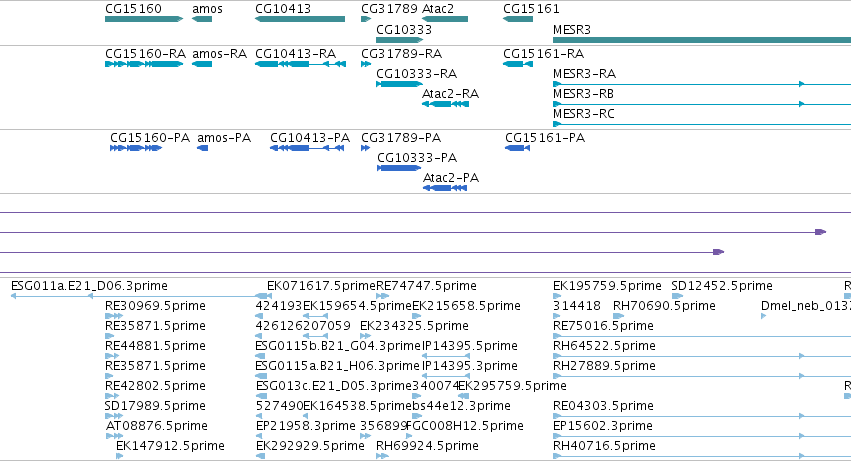Click the bs44e12.3prime EST label
851x461 pixels.
(461, 406)
